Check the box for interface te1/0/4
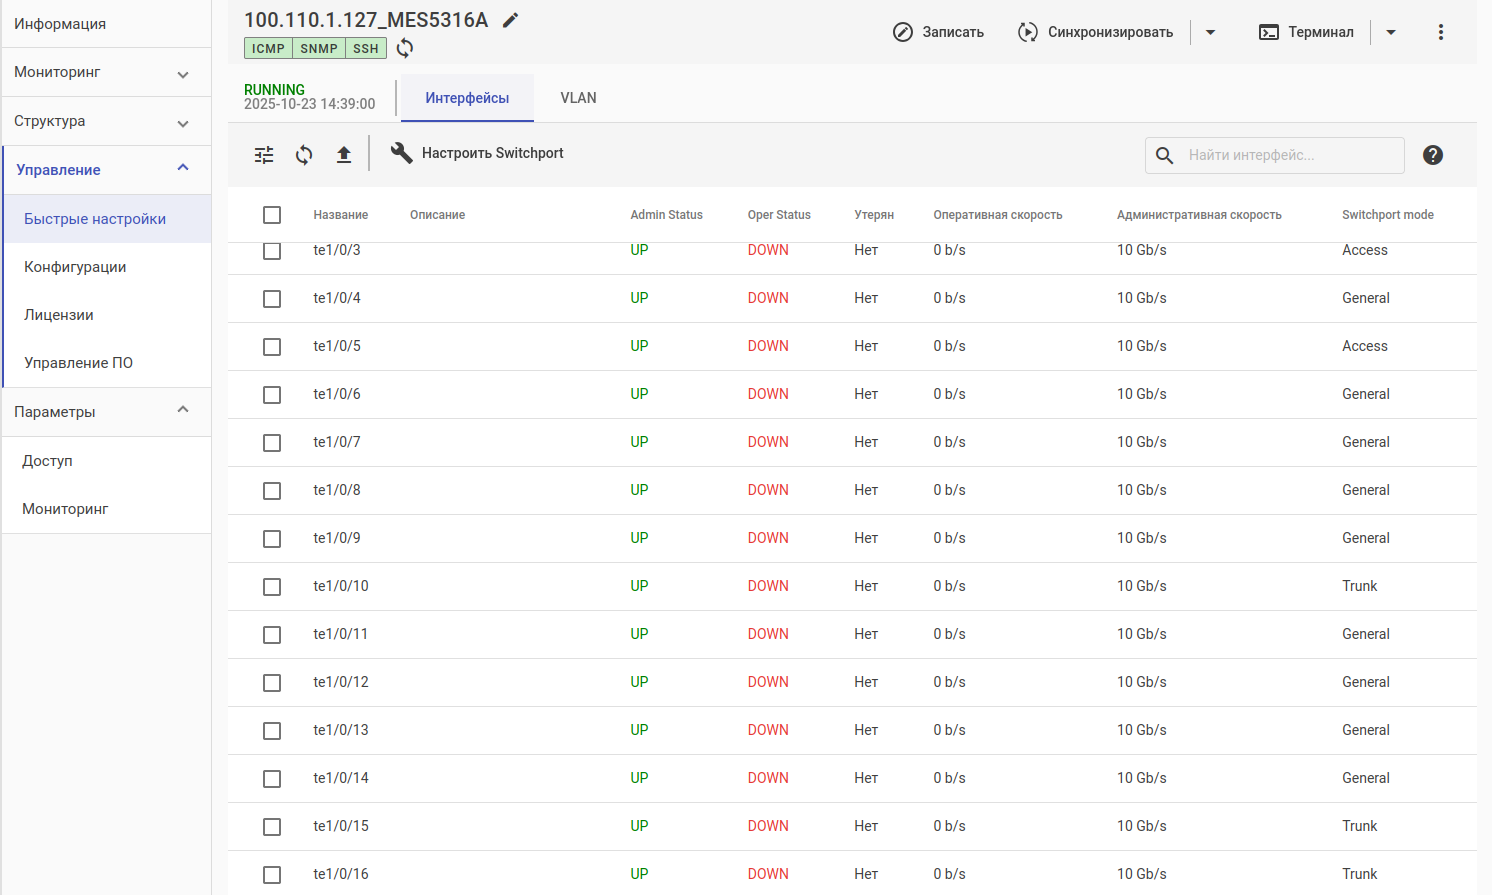Screen dimensions: 1492x895 (x=272, y=299)
